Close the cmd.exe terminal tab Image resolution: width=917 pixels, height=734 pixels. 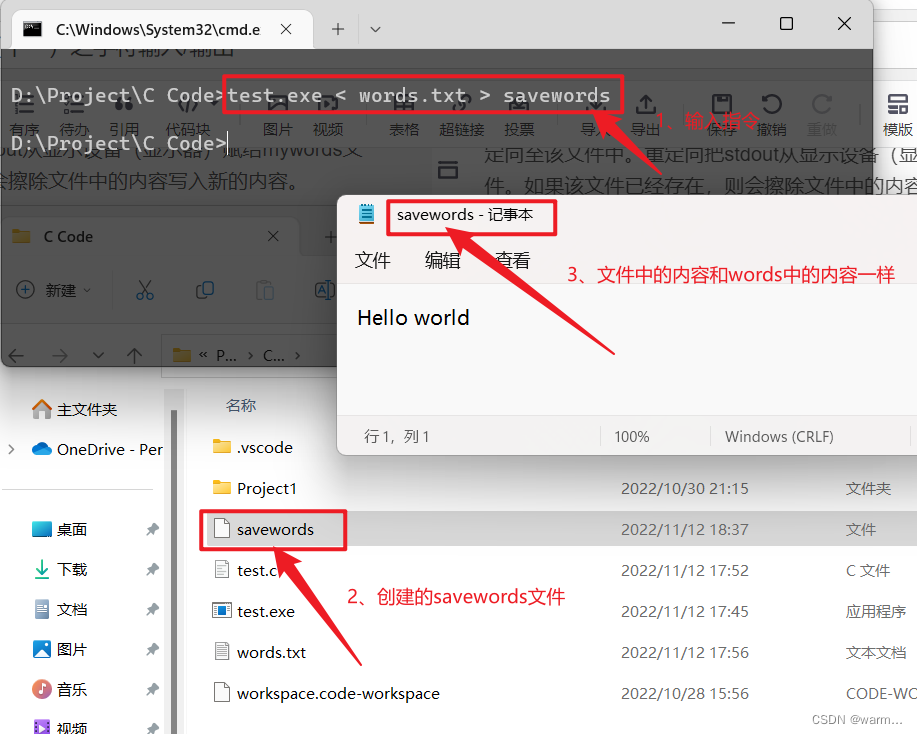click(286, 29)
